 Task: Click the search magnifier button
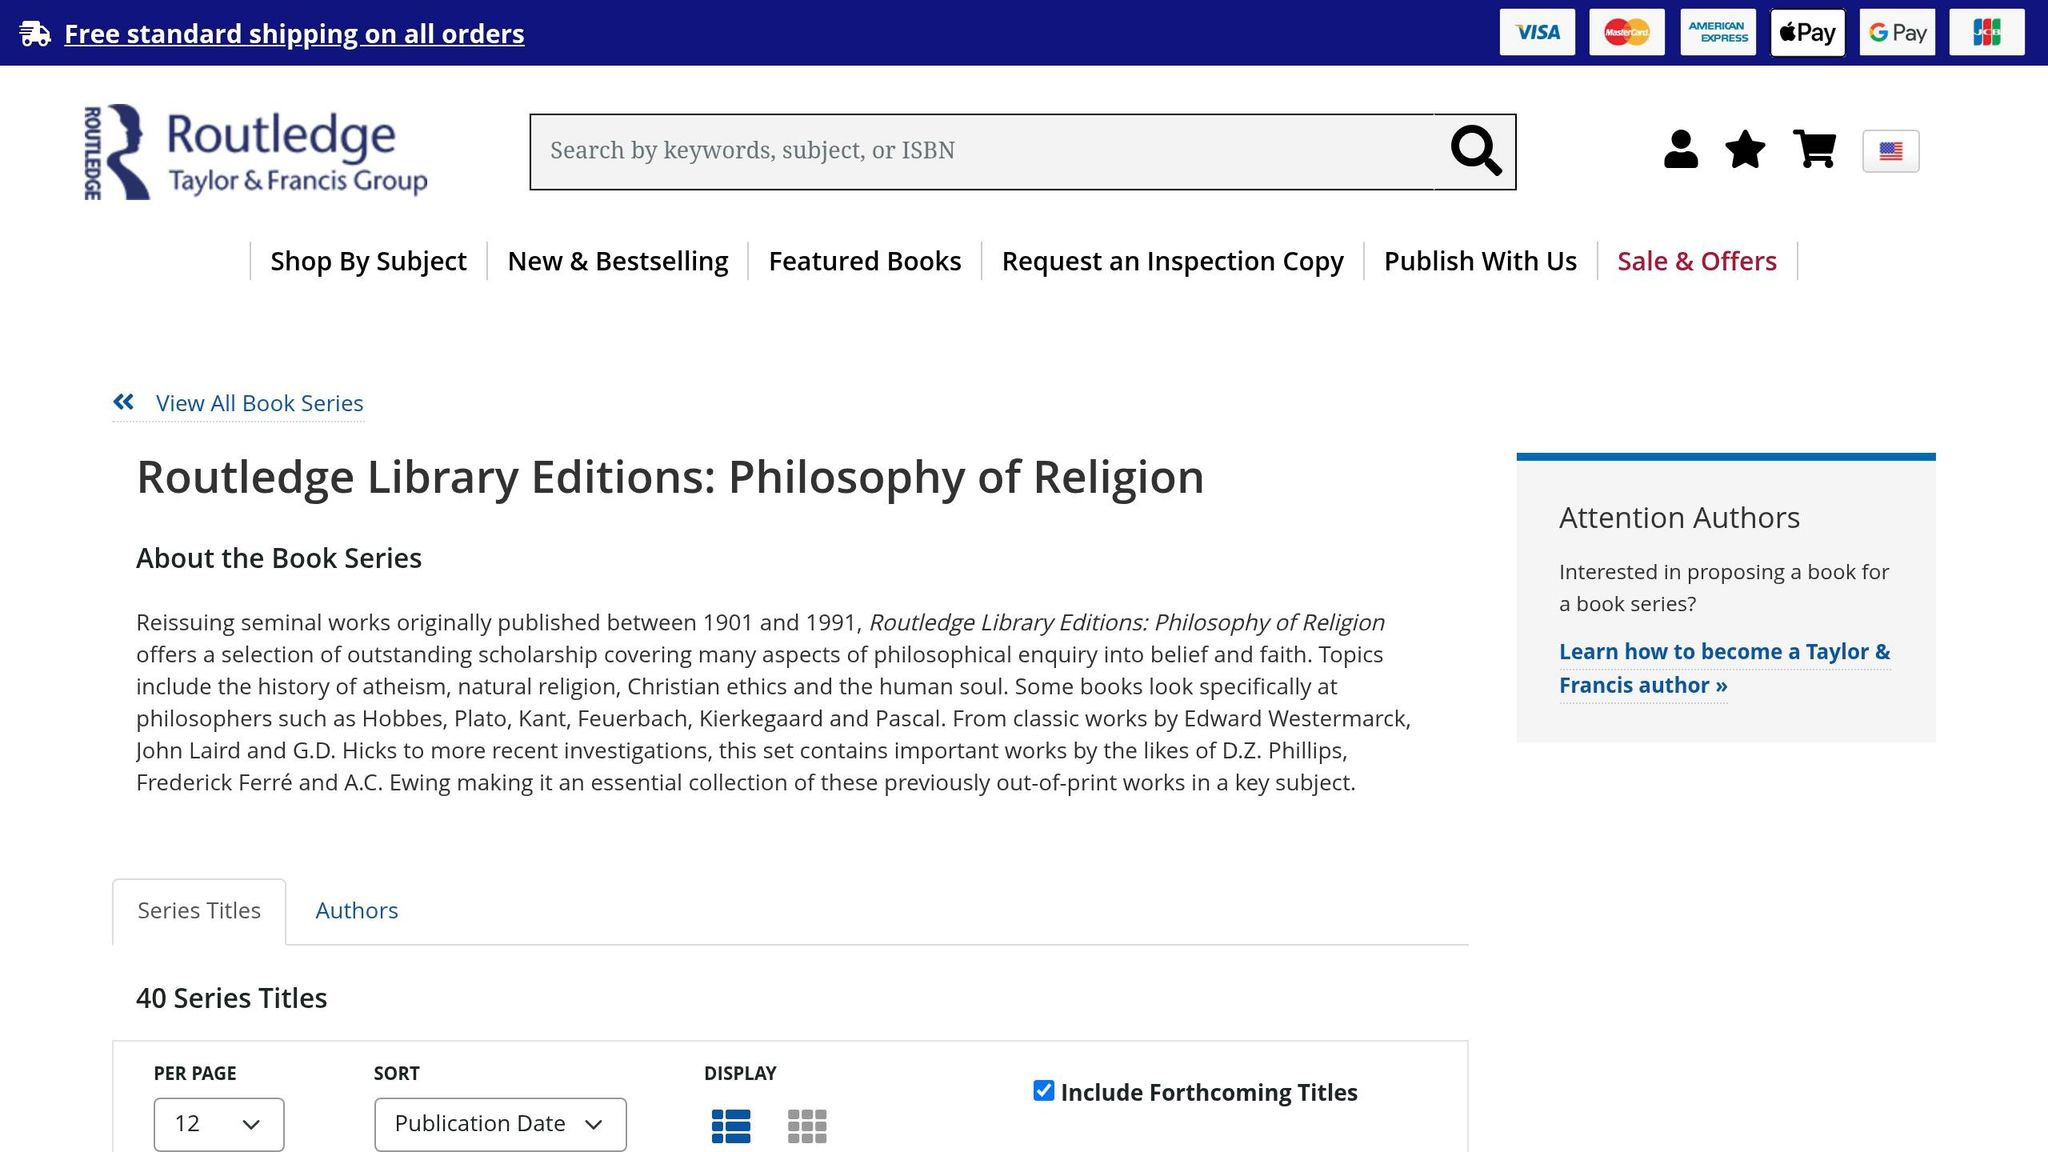tap(1475, 151)
